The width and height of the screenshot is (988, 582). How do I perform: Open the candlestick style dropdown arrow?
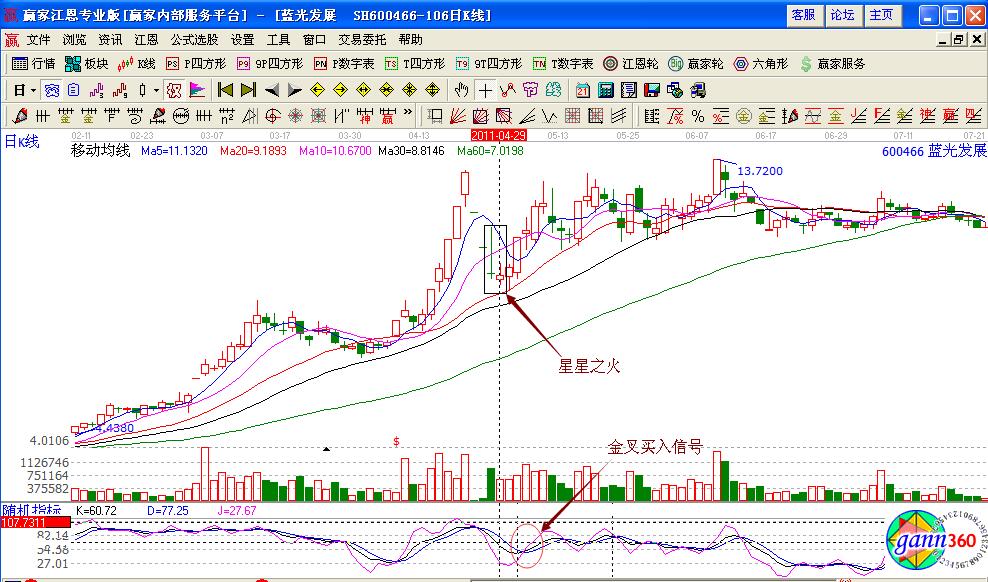click(155, 89)
